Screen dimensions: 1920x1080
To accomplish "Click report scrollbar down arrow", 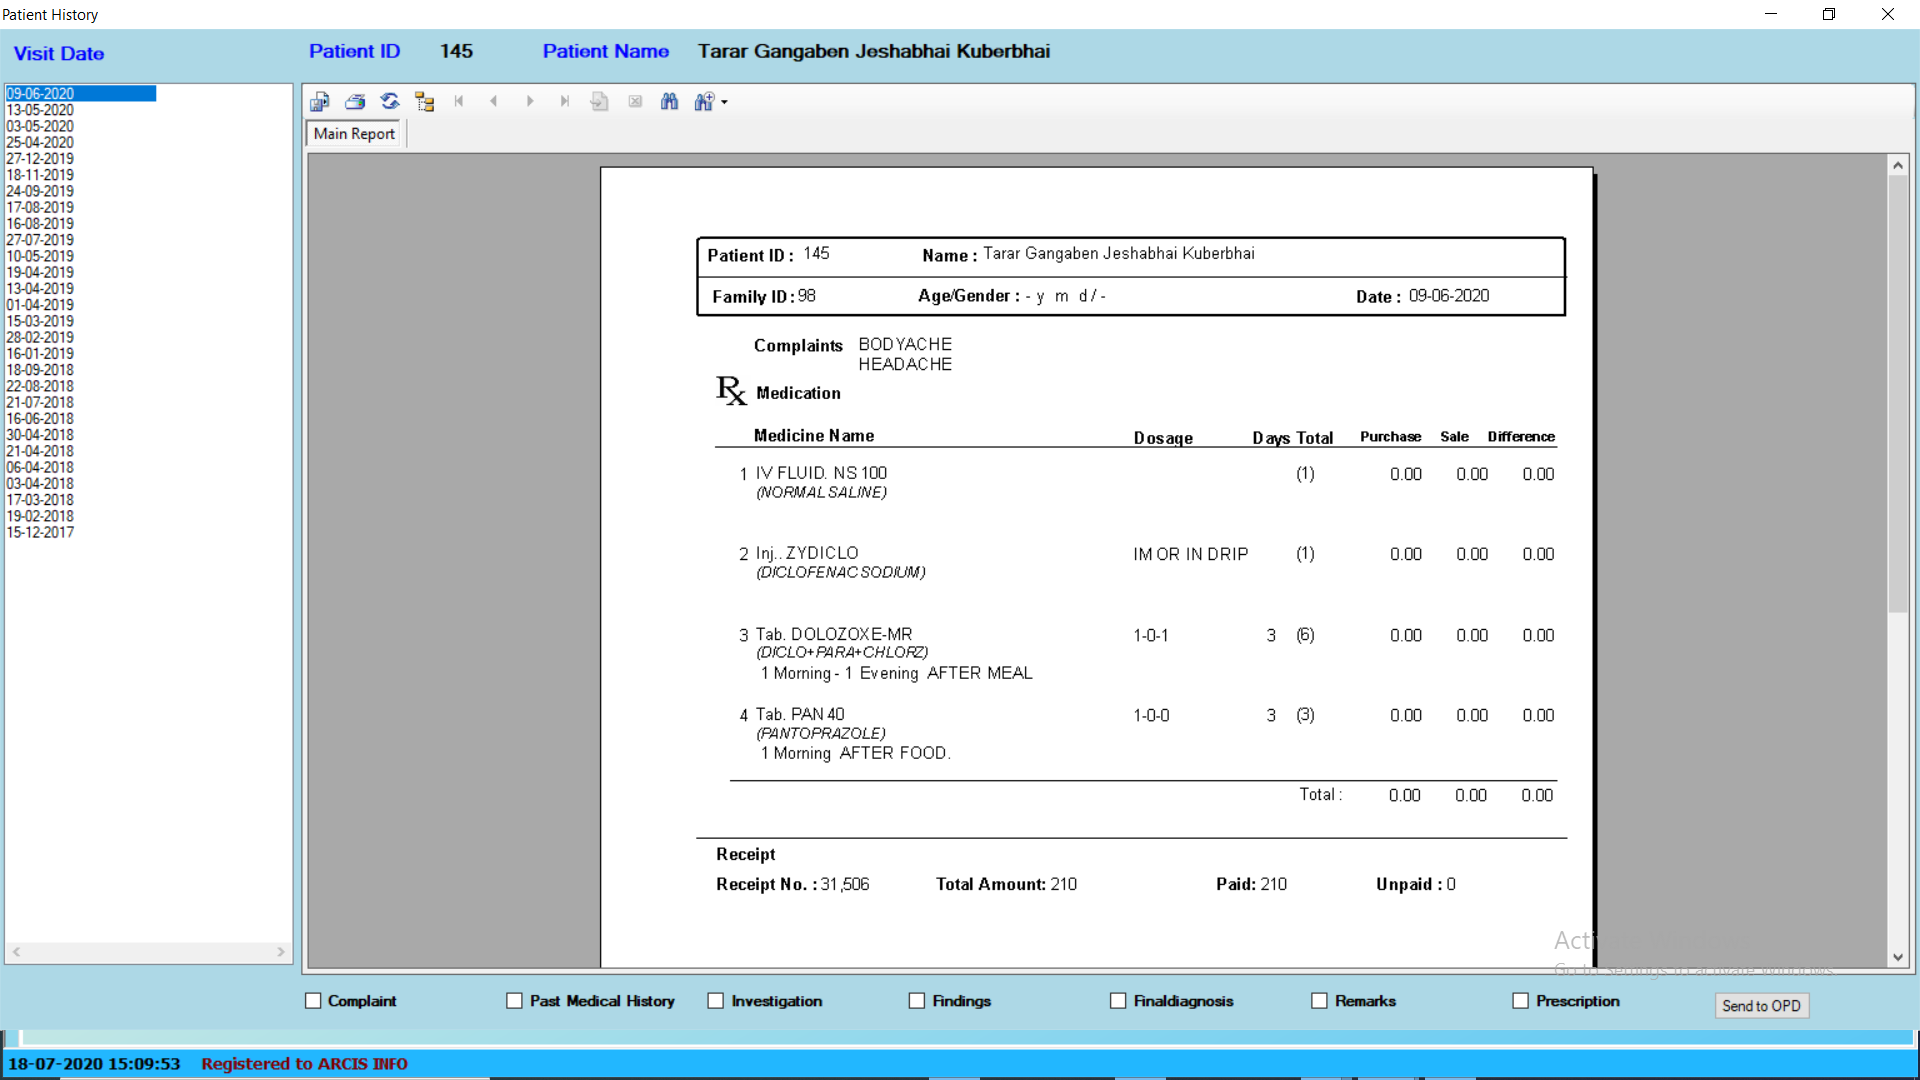I will [x=1897, y=957].
